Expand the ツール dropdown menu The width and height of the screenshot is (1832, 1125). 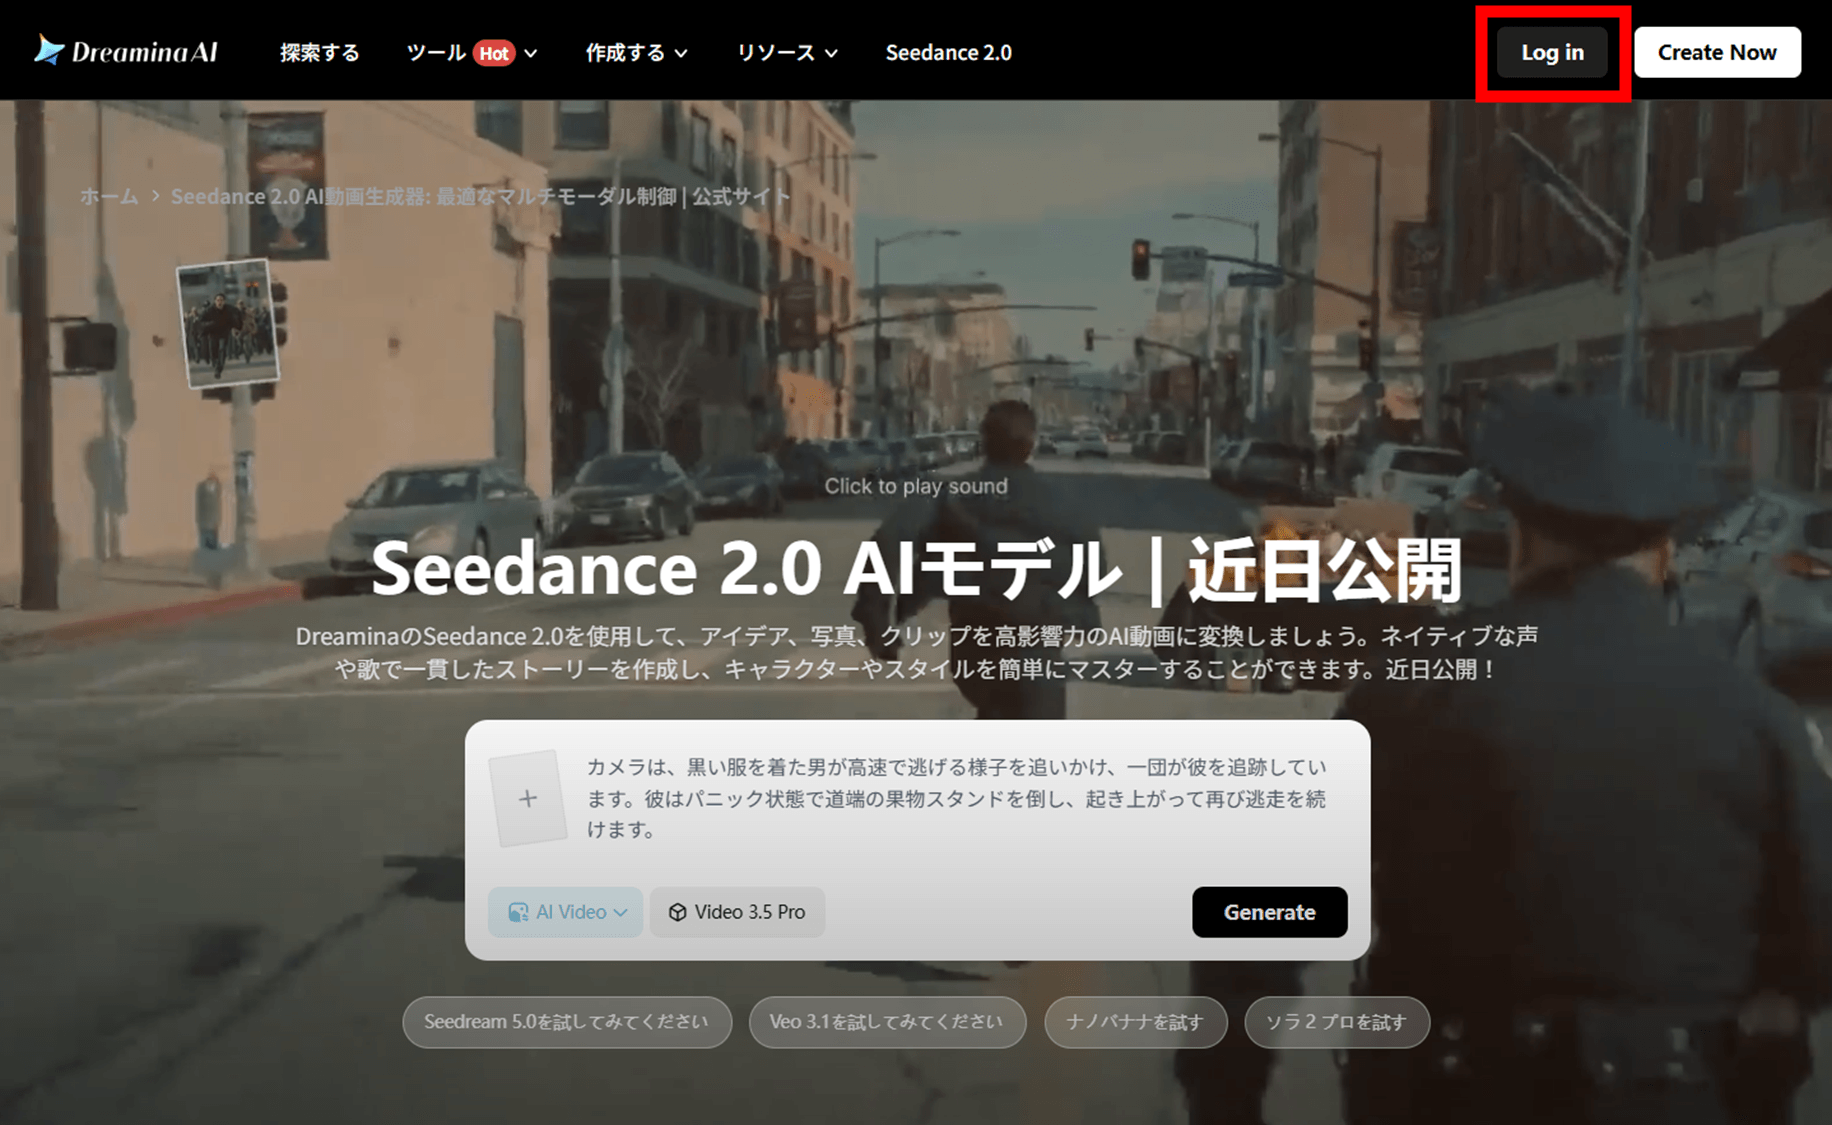(531, 53)
